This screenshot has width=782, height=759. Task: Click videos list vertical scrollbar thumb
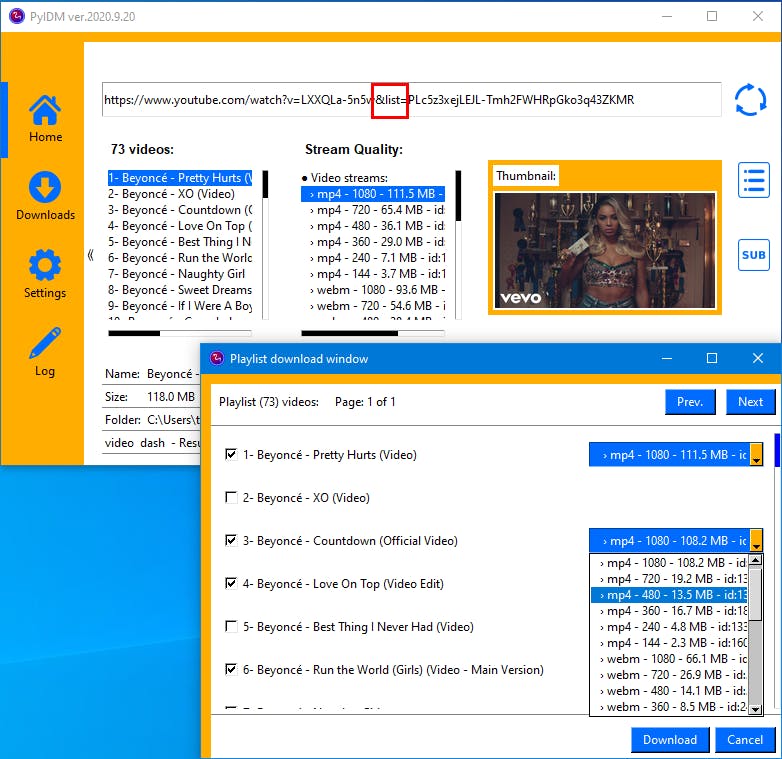coord(265,184)
